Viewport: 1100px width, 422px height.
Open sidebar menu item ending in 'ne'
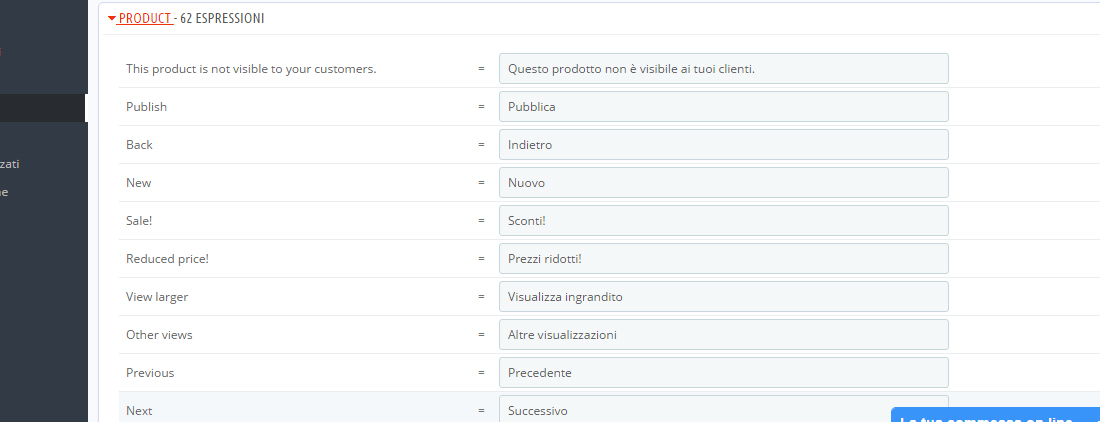5,192
